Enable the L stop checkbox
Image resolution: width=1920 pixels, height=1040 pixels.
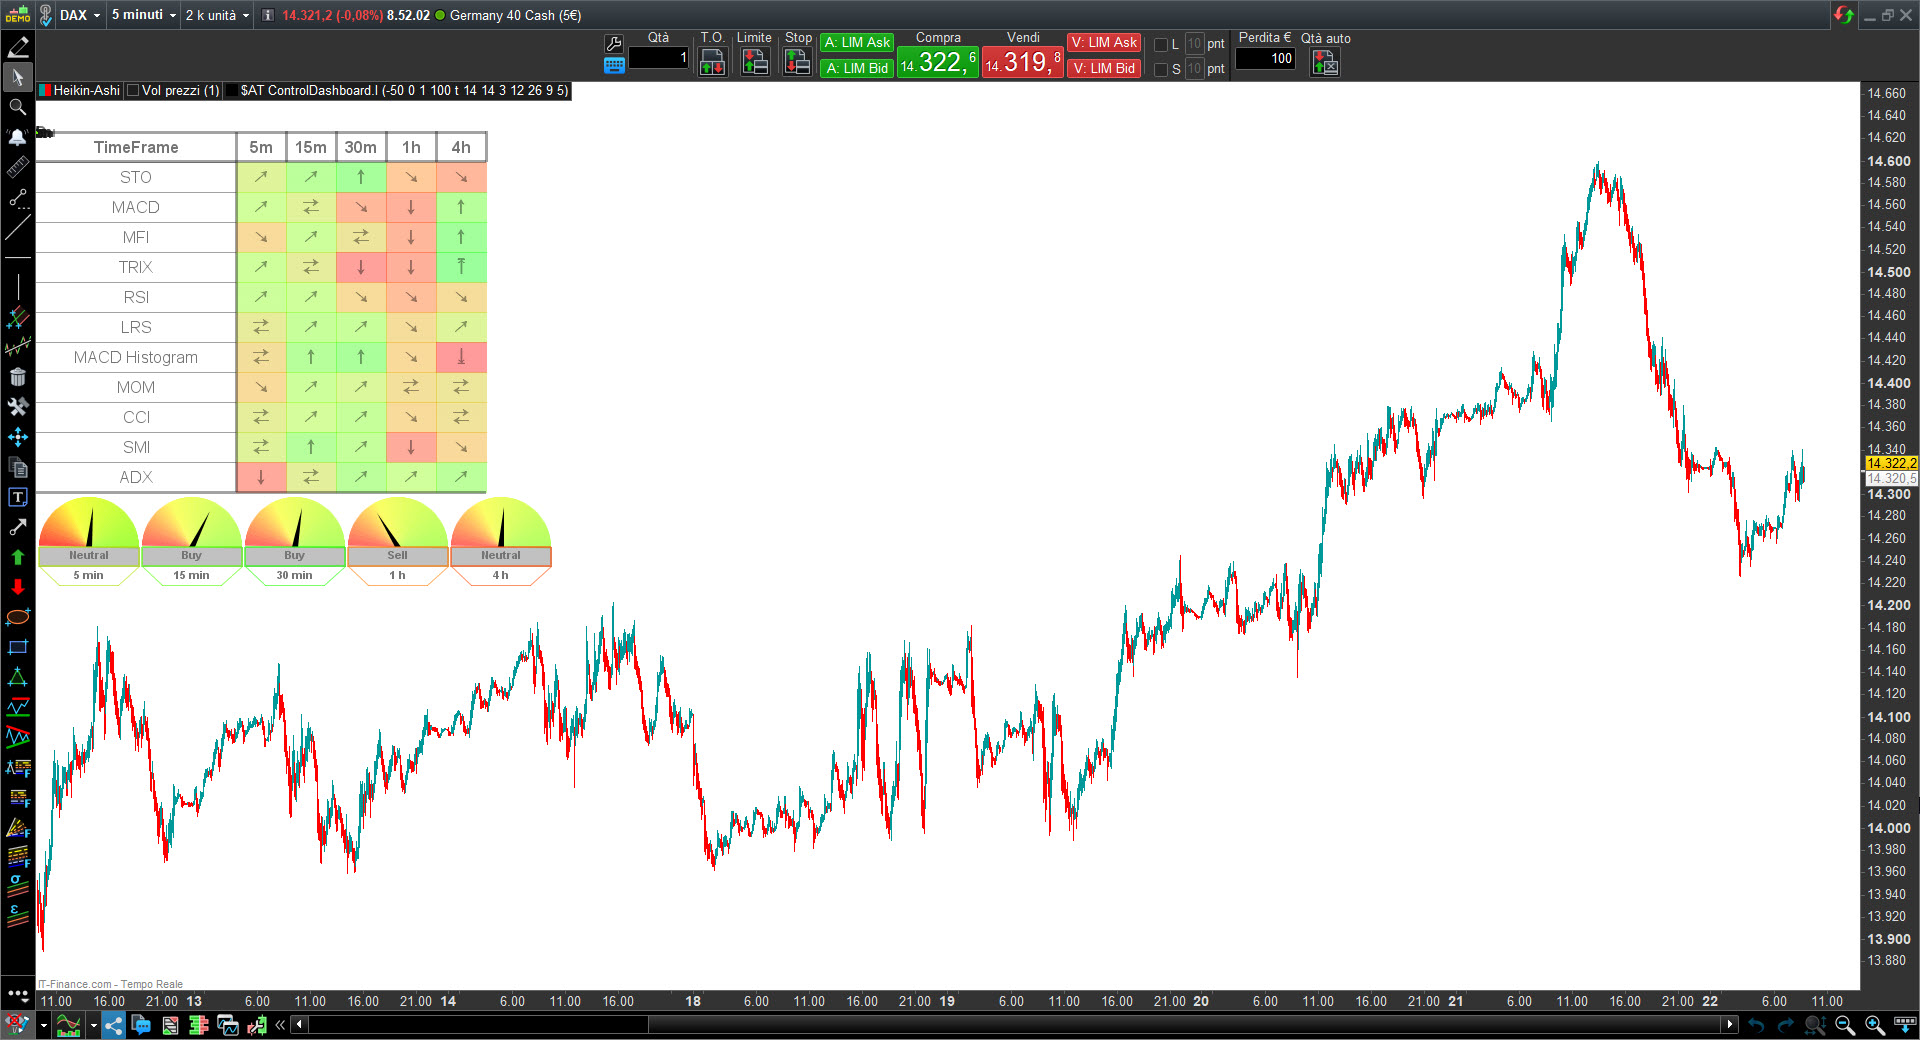[x=1161, y=44]
